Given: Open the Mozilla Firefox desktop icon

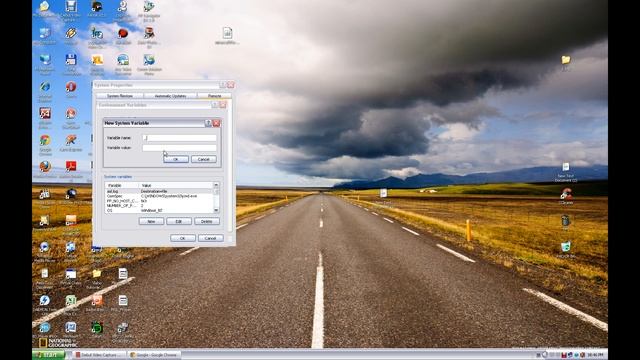Looking at the screenshot, I should click(45, 167).
